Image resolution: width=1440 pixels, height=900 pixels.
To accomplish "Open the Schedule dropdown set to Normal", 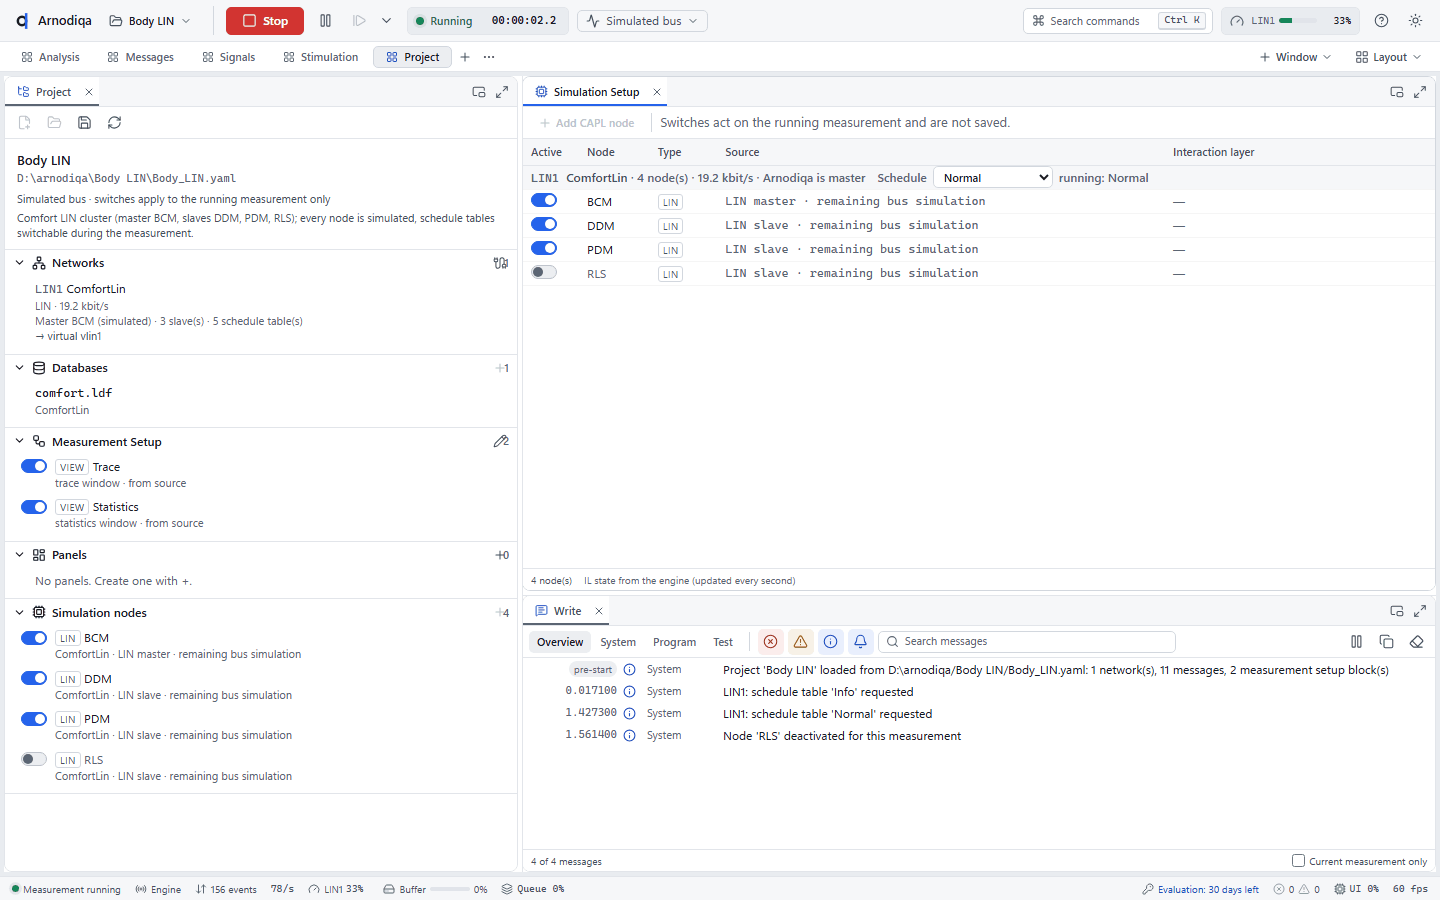I will 993,178.
